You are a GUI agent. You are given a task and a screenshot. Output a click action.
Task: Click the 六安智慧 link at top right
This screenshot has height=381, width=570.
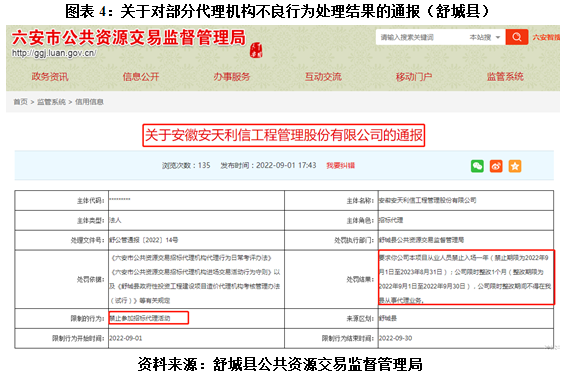546,37
